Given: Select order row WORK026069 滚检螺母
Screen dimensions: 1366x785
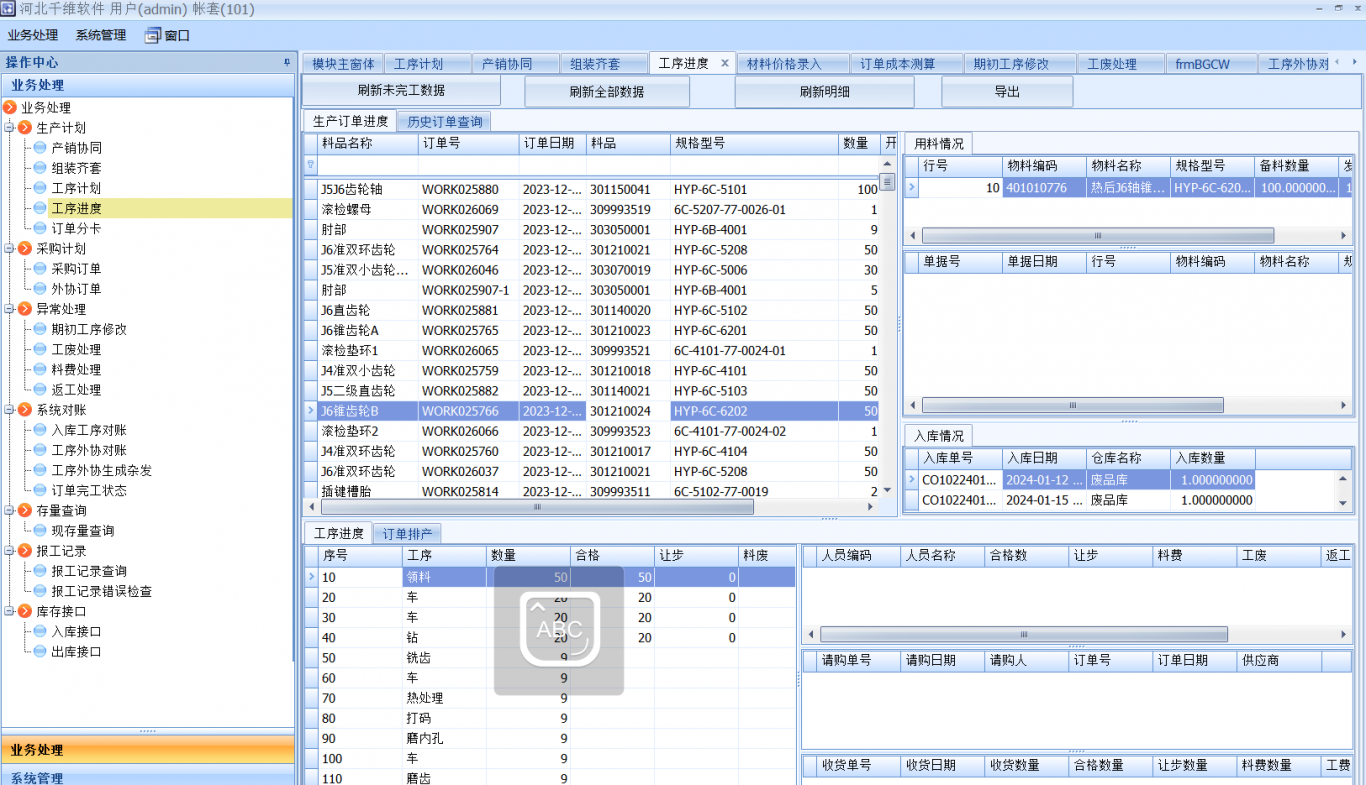Looking at the screenshot, I should 591,210.
